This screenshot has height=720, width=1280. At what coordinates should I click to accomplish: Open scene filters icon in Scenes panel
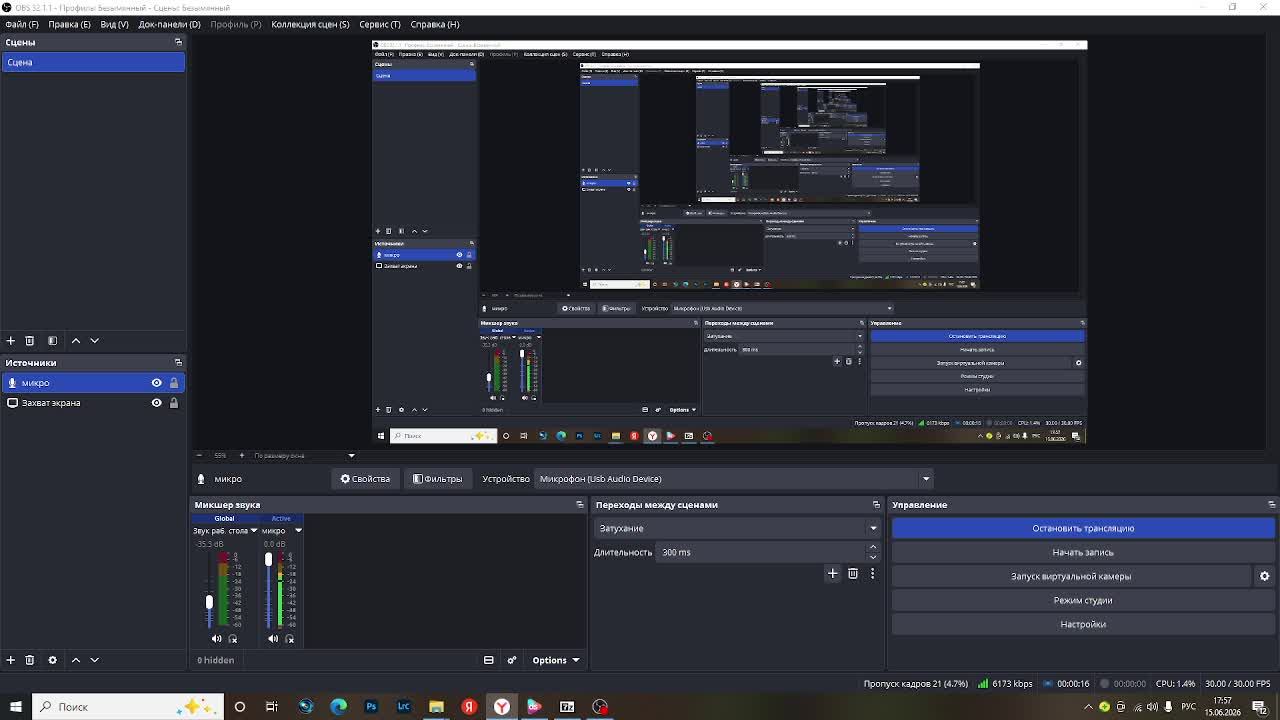53,340
